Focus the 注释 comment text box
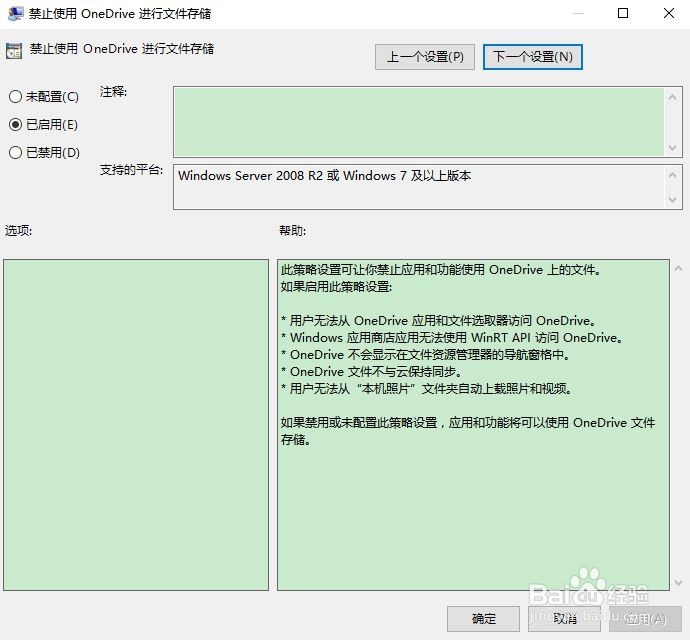The height and width of the screenshot is (640, 690). tap(418, 122)
